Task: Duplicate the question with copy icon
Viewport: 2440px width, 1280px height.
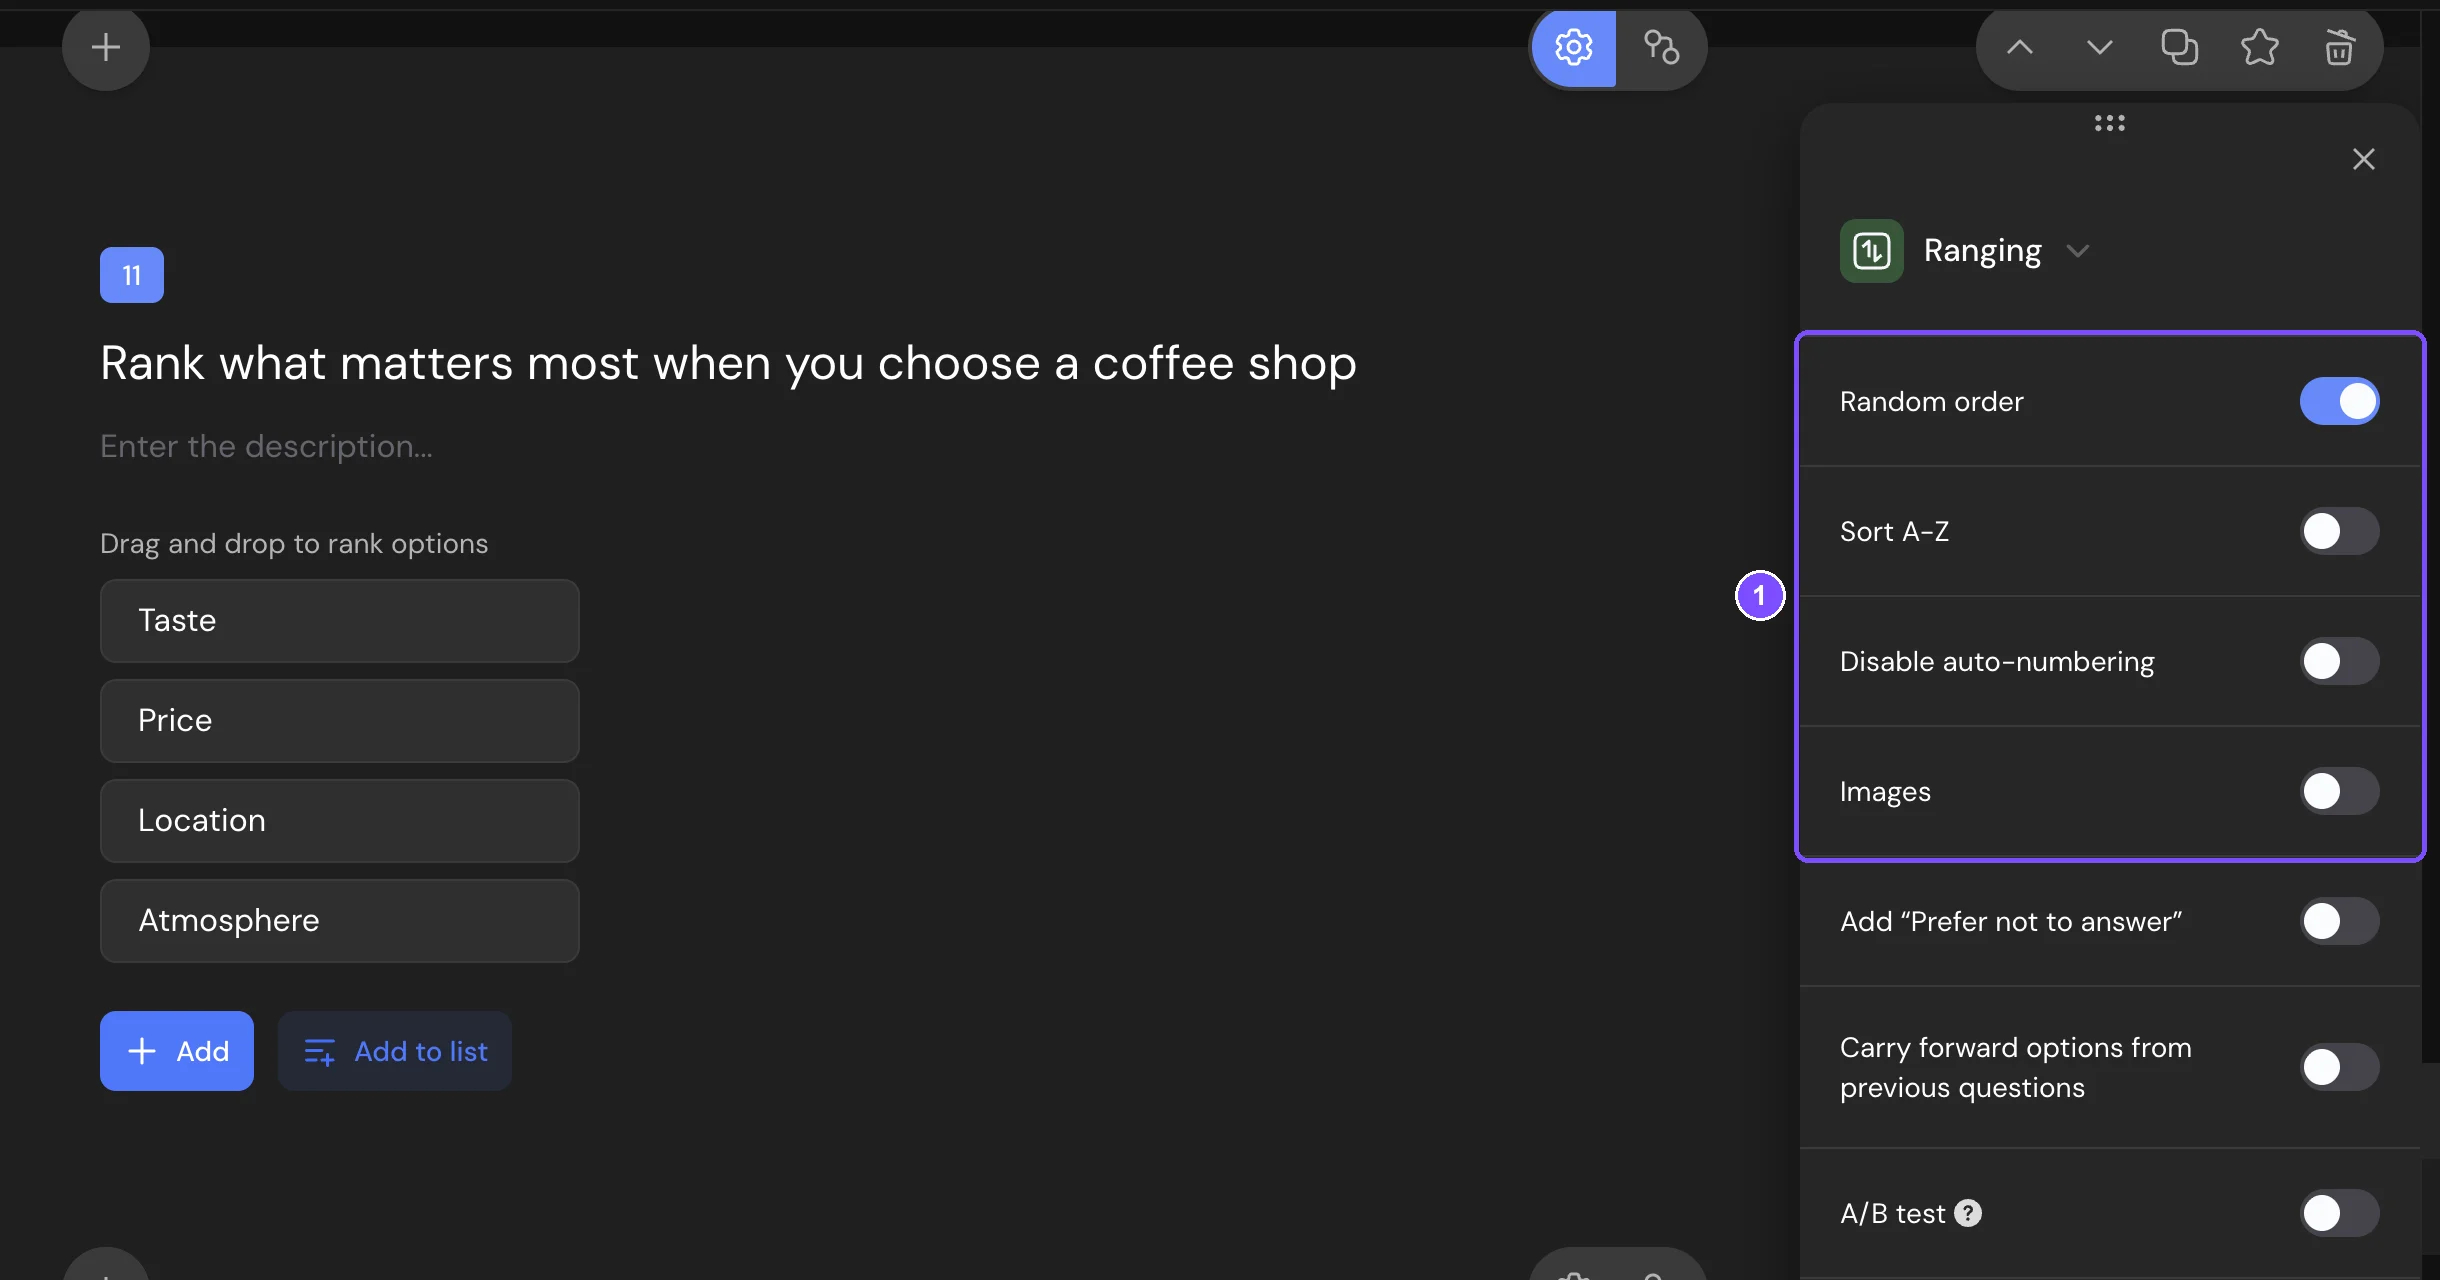Action: click(2179, 47)
